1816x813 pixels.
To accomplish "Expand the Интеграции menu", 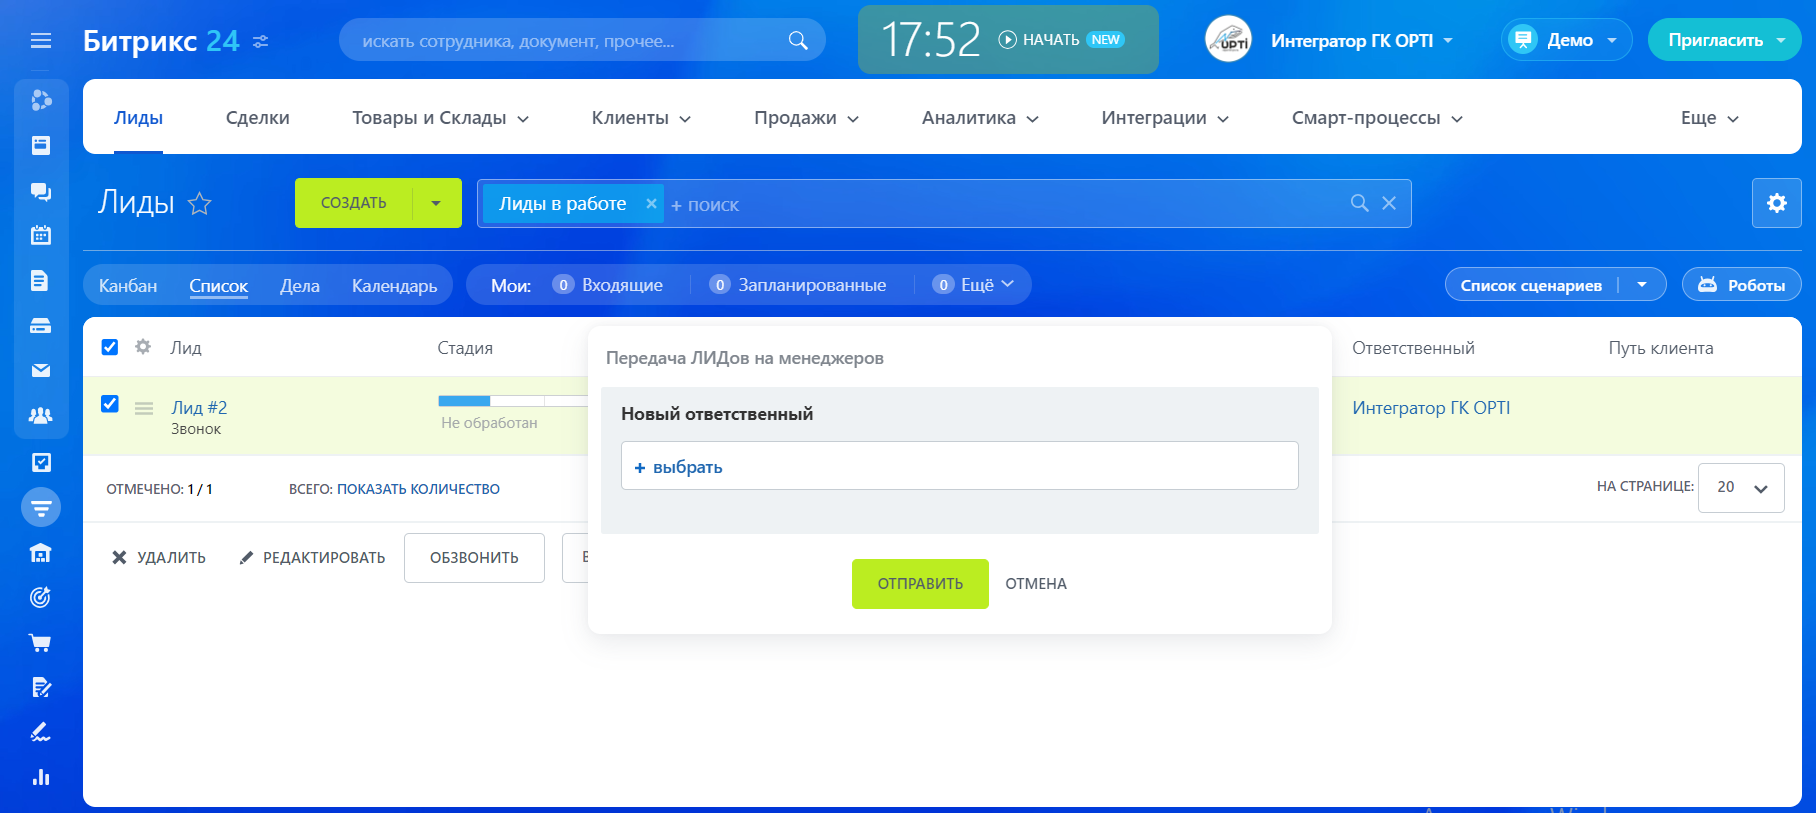I will coord(1165,118).
